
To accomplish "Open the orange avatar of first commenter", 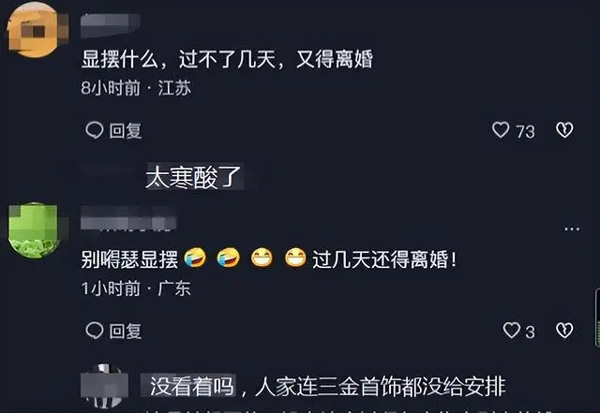I will [x=34, y=30].
